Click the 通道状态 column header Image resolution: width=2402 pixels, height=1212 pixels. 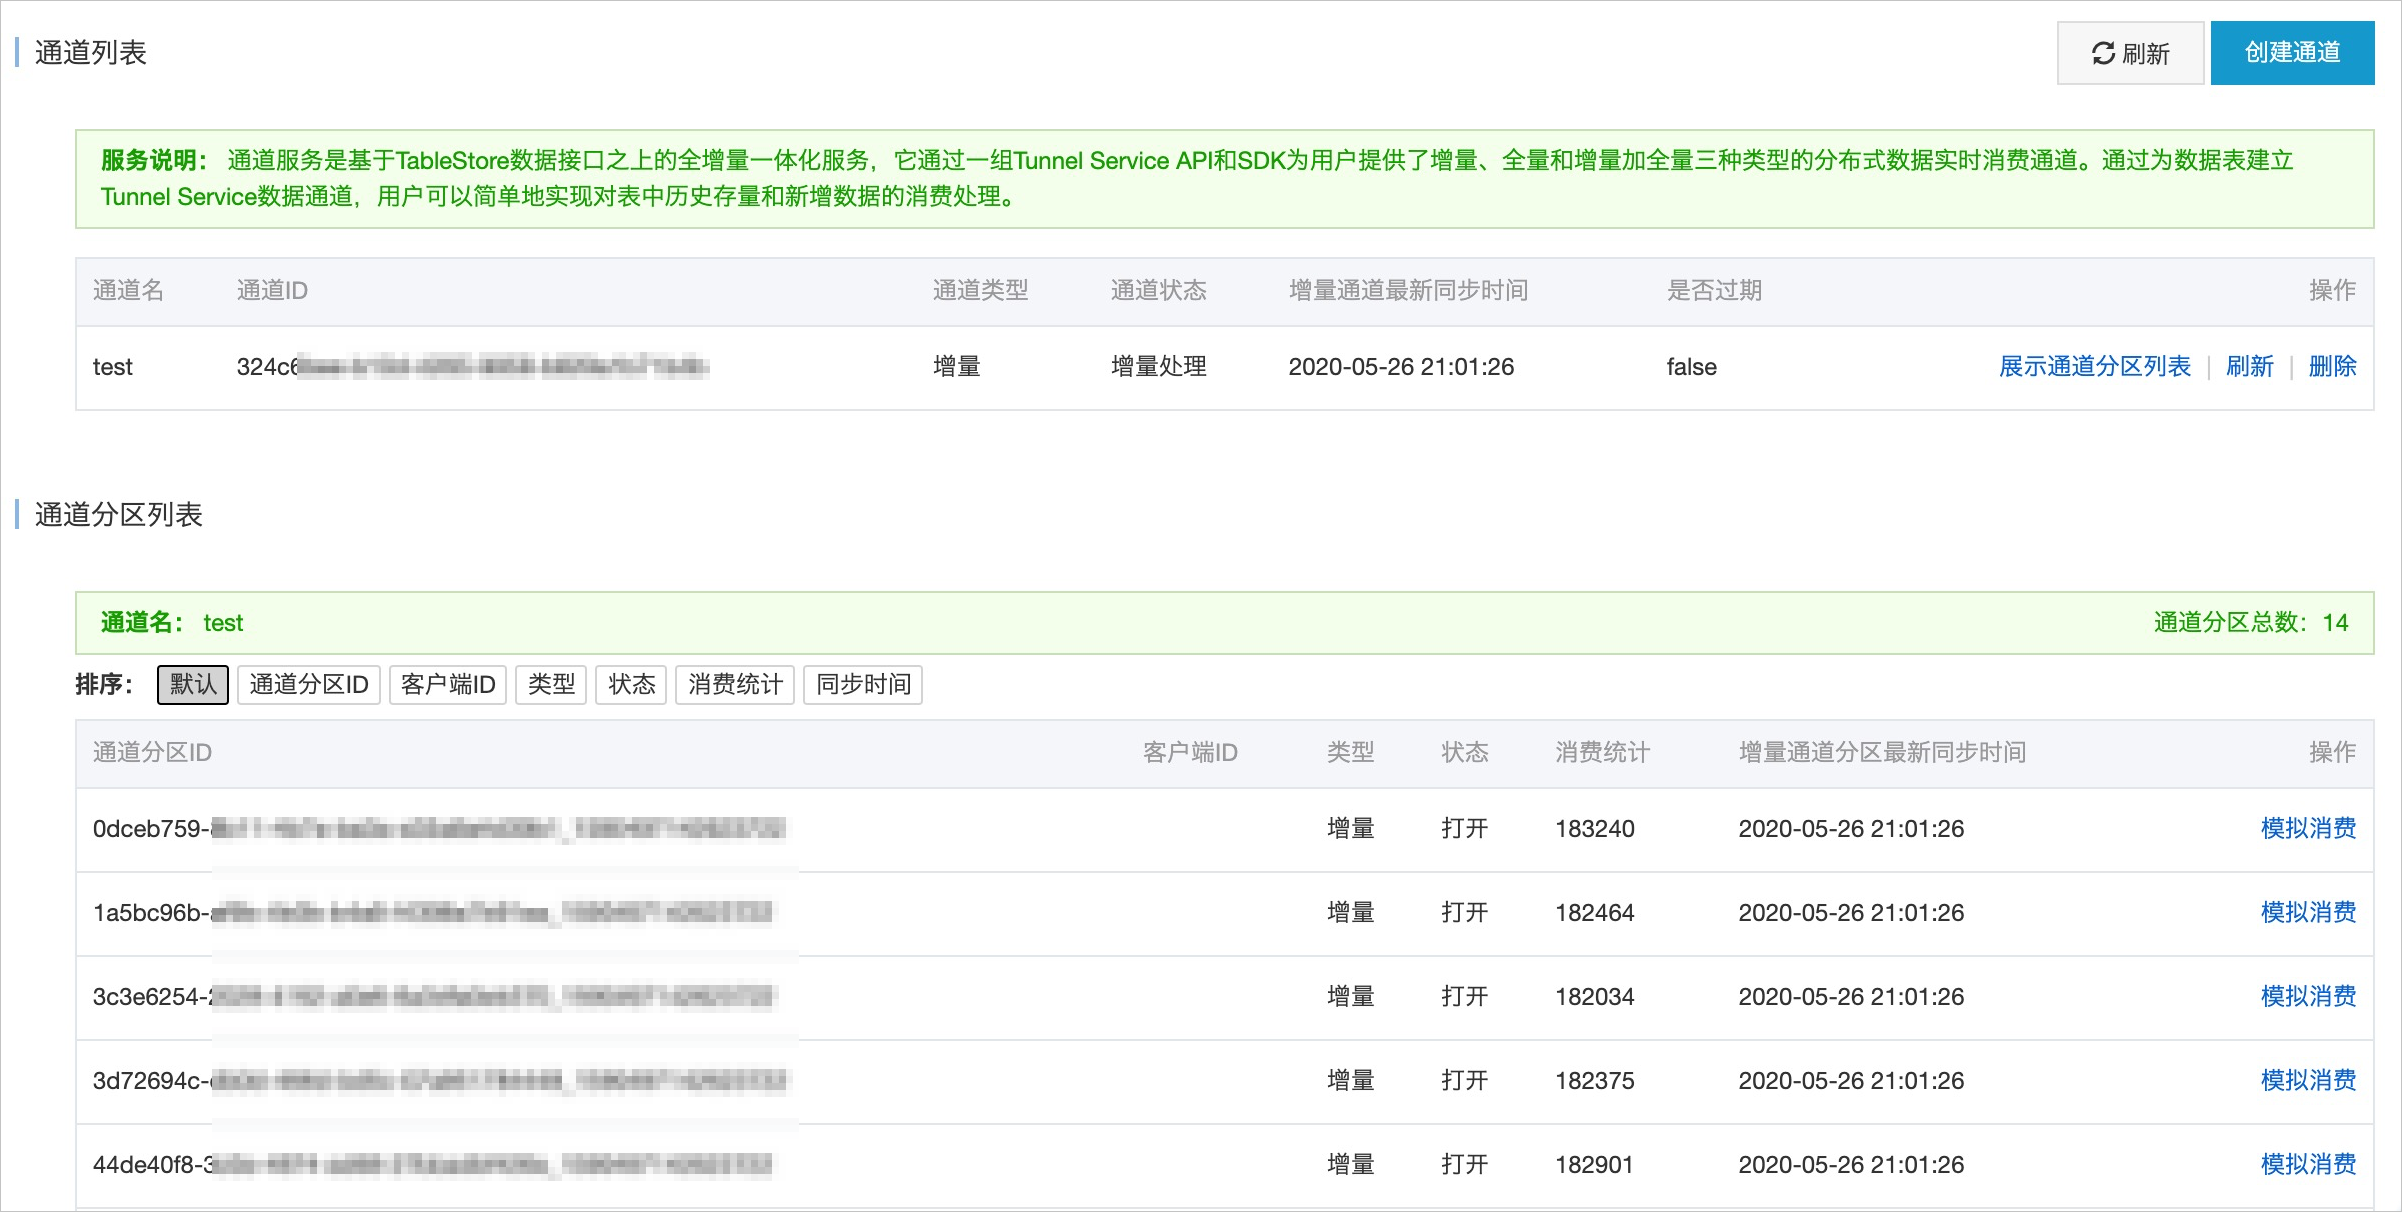click(x=1159, y=291)
